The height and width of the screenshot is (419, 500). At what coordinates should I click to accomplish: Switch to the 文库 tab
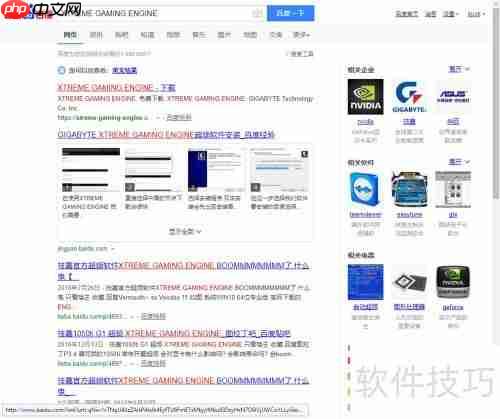pyautogui.click(x=276, y=35)
